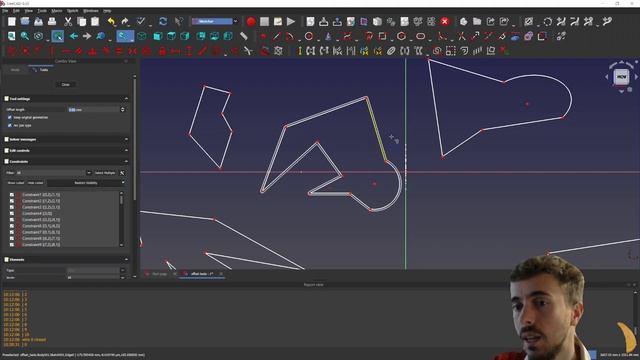The image size is (640, 360).
Task: Select the Create line tool
Action: [x=277, y=36]
